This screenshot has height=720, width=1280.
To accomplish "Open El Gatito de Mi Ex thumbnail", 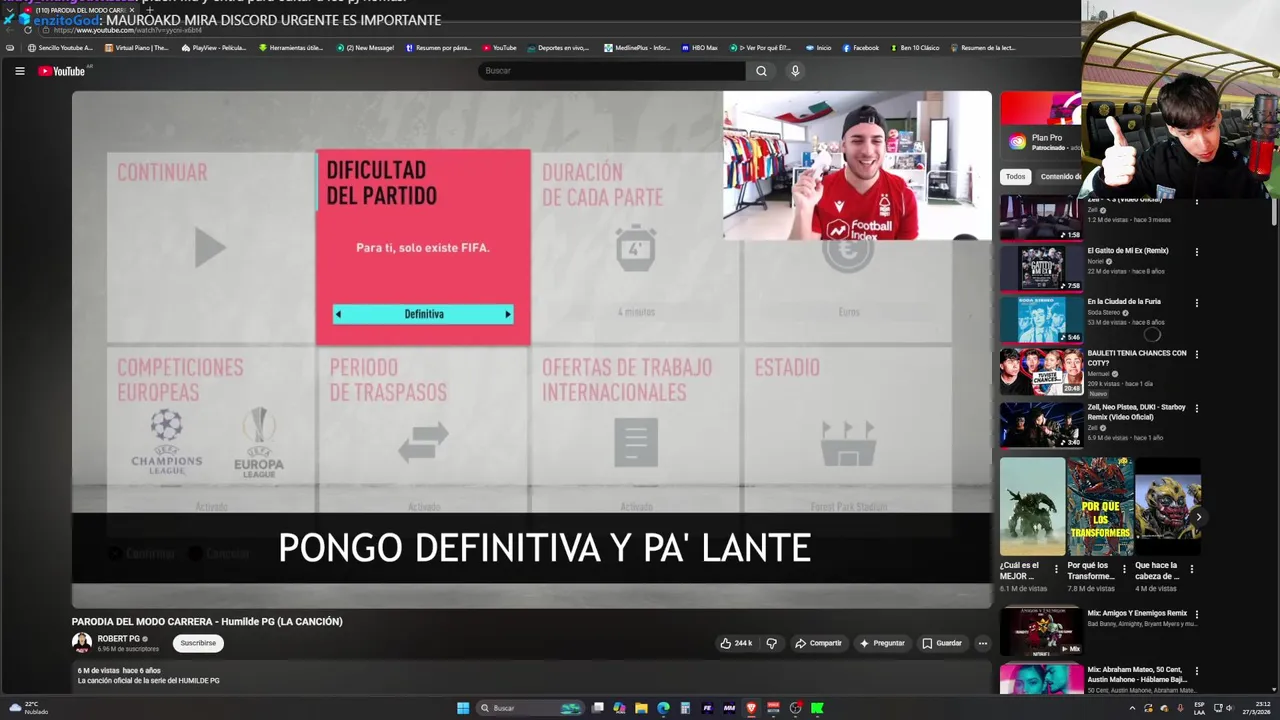I will [x=1041, y=267].
